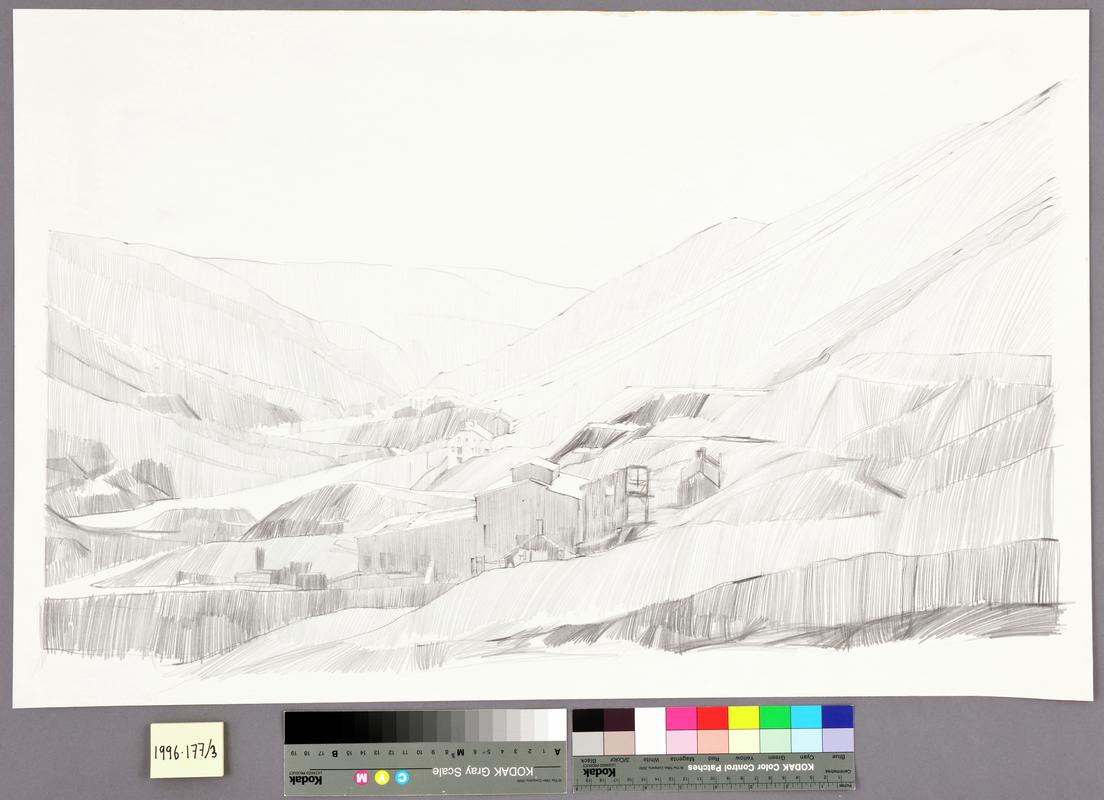Screen dimensions: 1104x800
Task: Choose the bright magenta color patch
Action: tap(681, 718)
